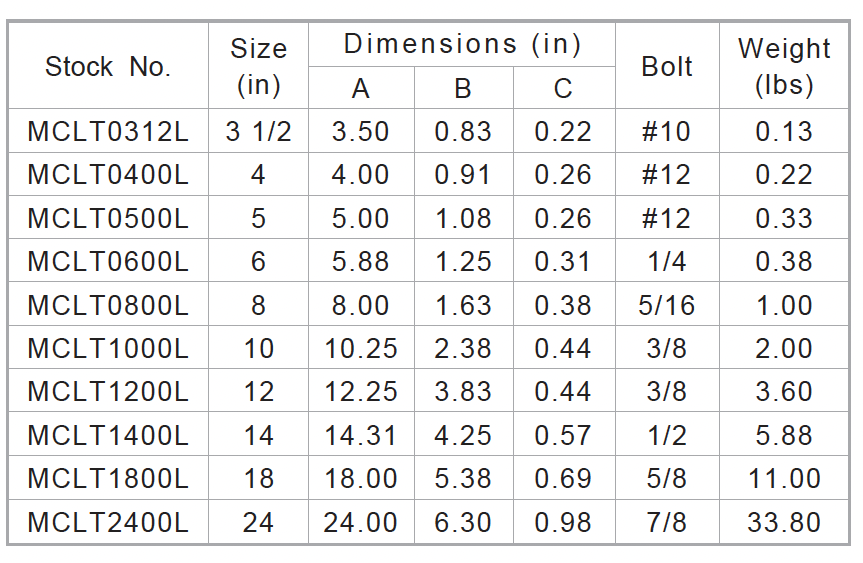The image size is (863, 563).
Task: Click the Stock No. column header
Action: click(x=108, y=67)
